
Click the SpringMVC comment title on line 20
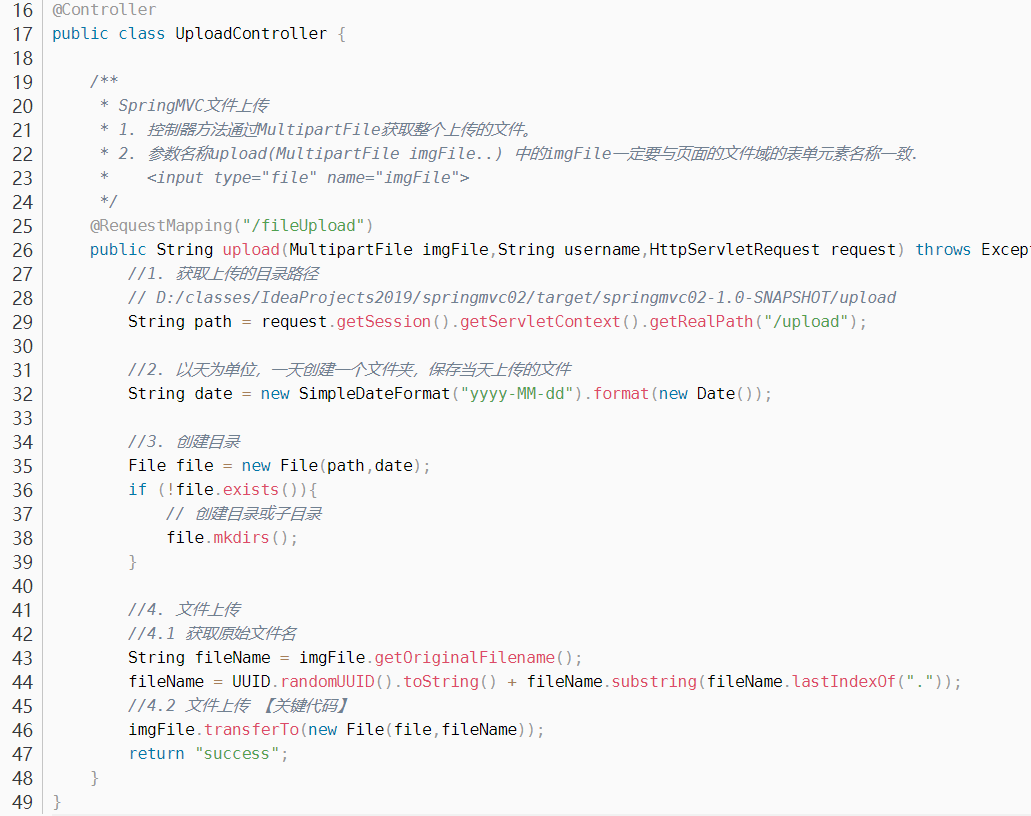(193, 106)
